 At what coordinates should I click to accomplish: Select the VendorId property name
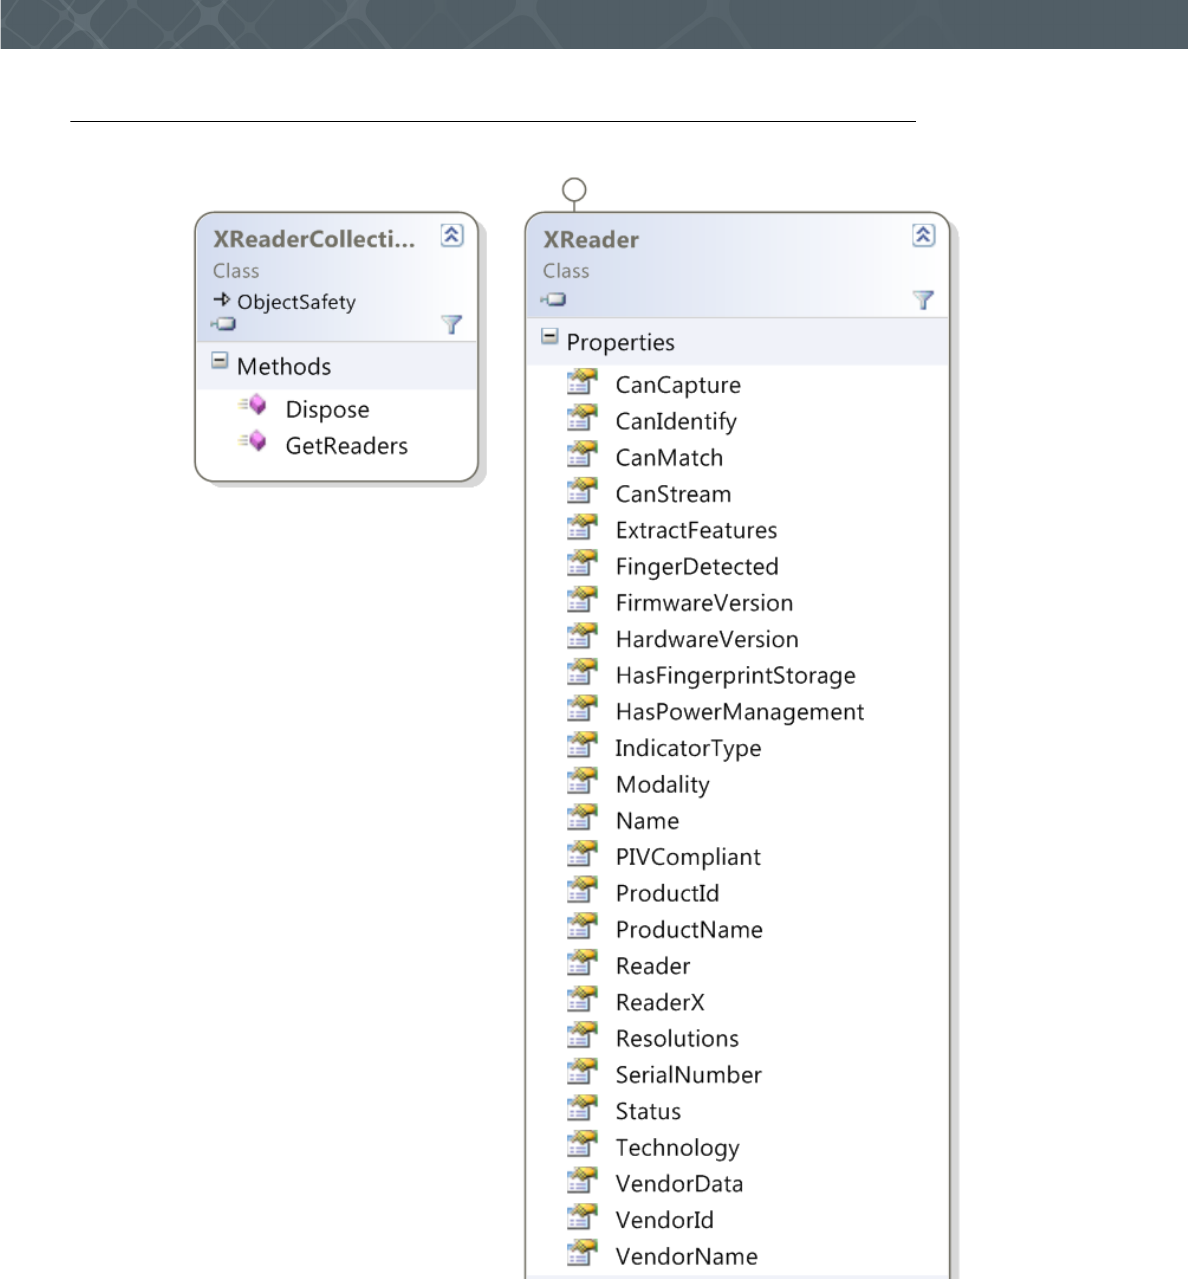point(664,1221)
